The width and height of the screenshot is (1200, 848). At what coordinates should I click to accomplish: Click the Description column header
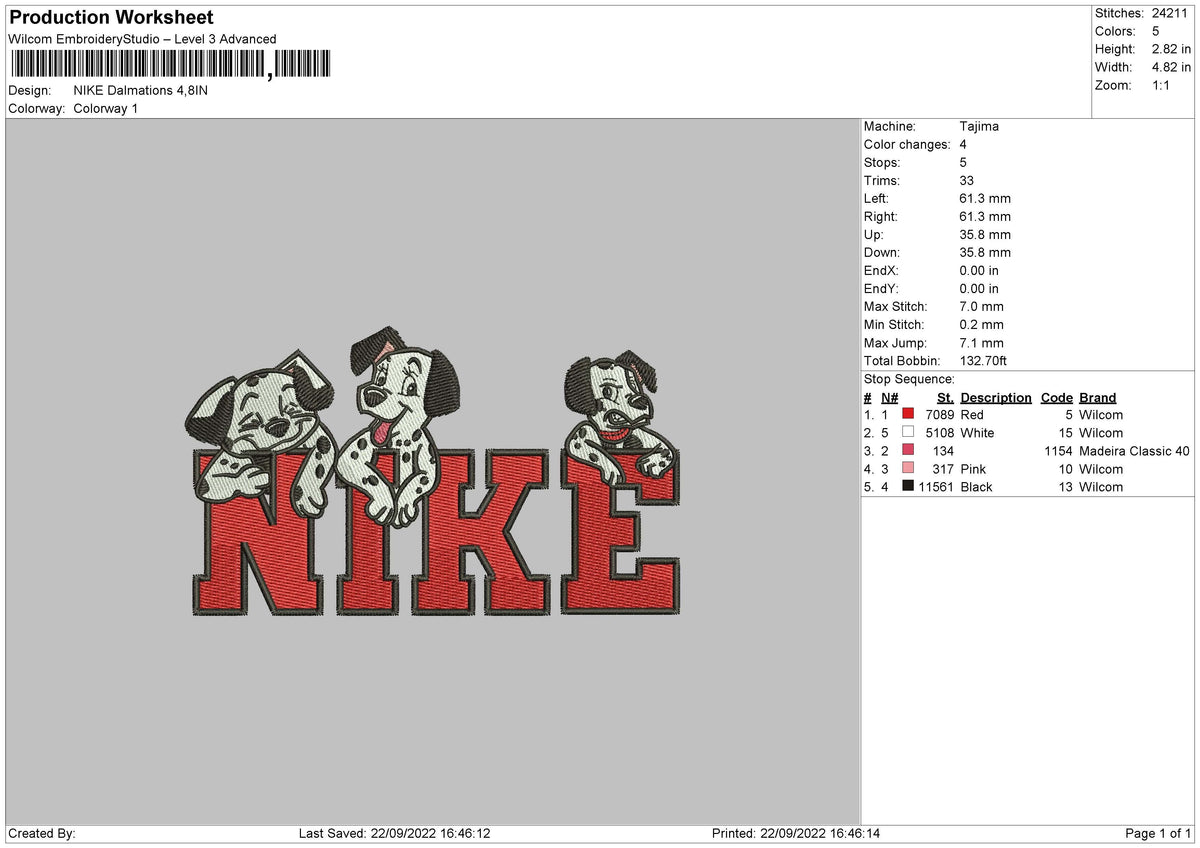[x=996, y=397]
